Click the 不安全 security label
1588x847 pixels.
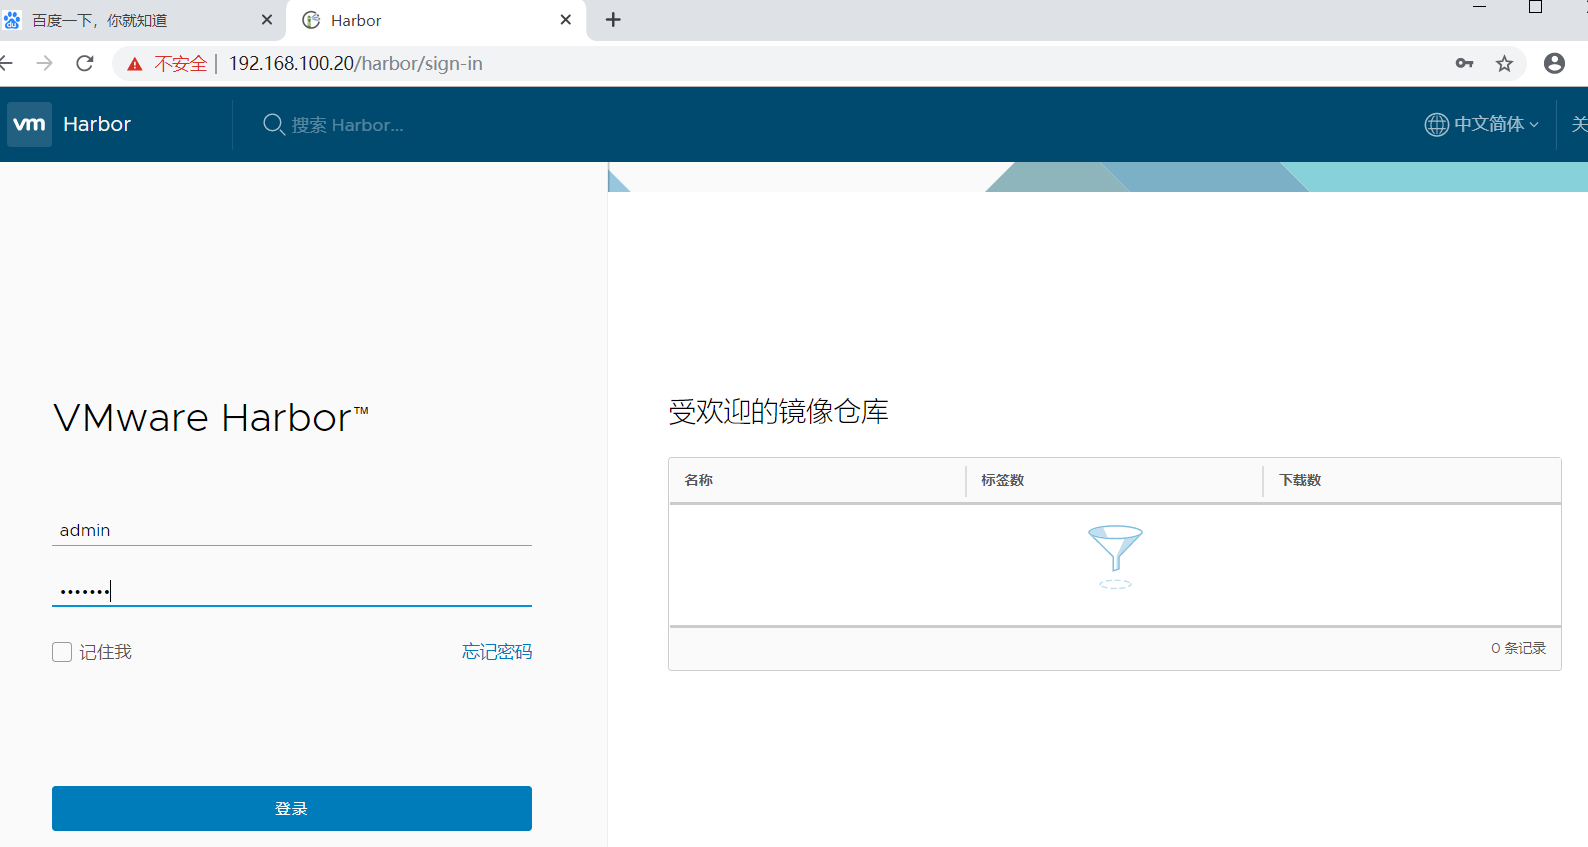click(x=180, y=64)
